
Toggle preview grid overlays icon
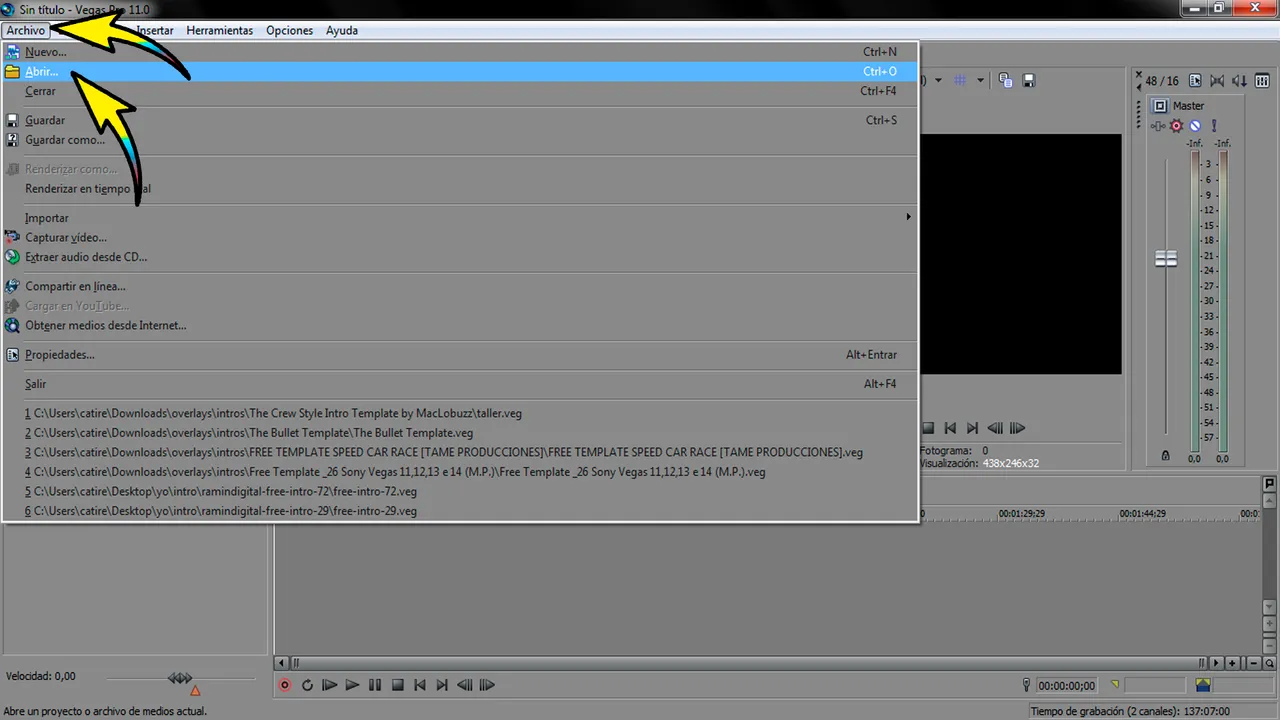960,81
